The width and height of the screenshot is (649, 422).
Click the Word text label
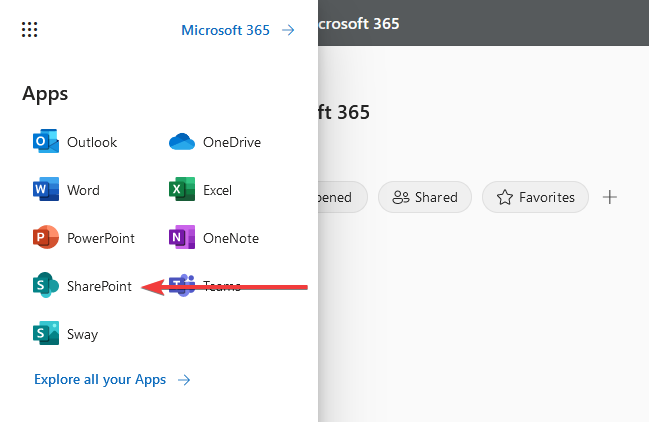[x=83, y=190]
